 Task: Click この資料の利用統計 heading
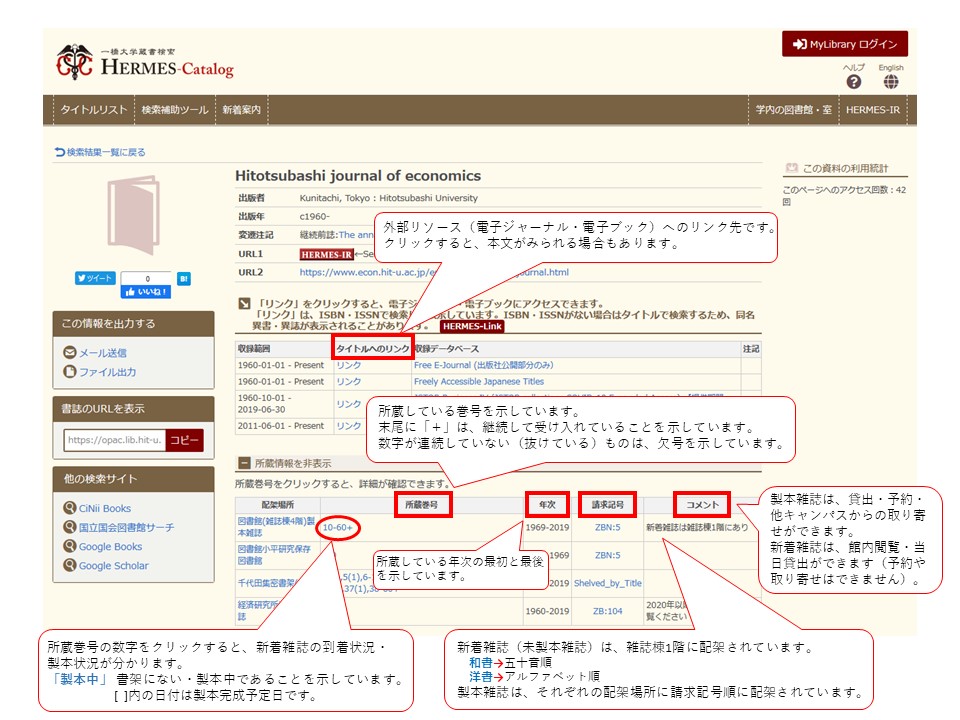coord(845,168)
